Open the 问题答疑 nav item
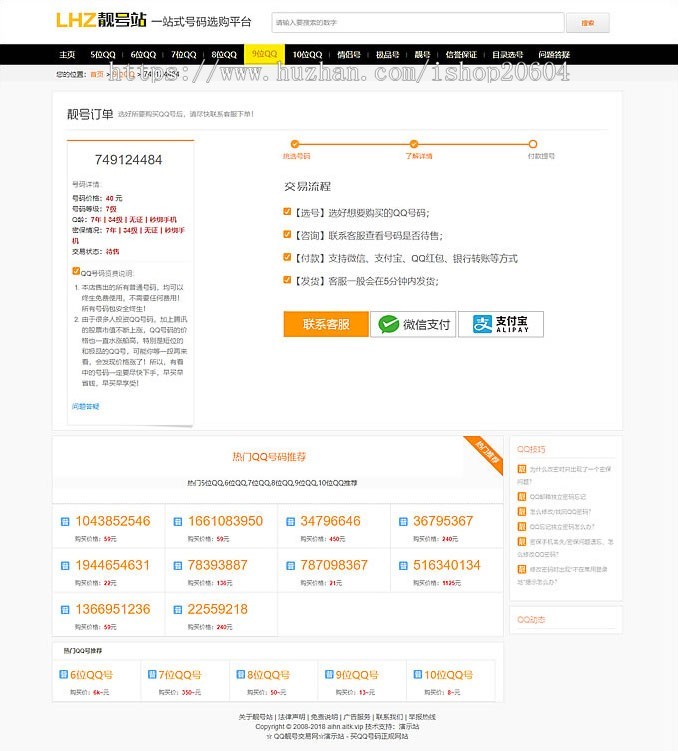The height and width of the screenshot is (751, 678). pos(554,55)
